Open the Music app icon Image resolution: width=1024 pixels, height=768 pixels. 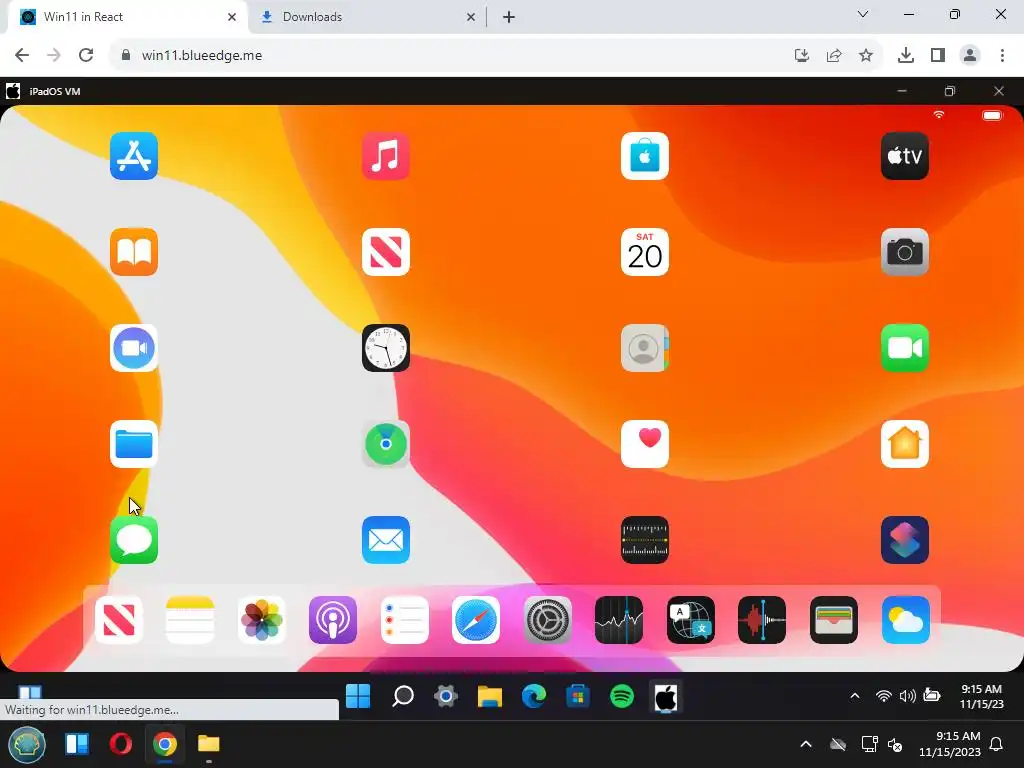point(386,156)
